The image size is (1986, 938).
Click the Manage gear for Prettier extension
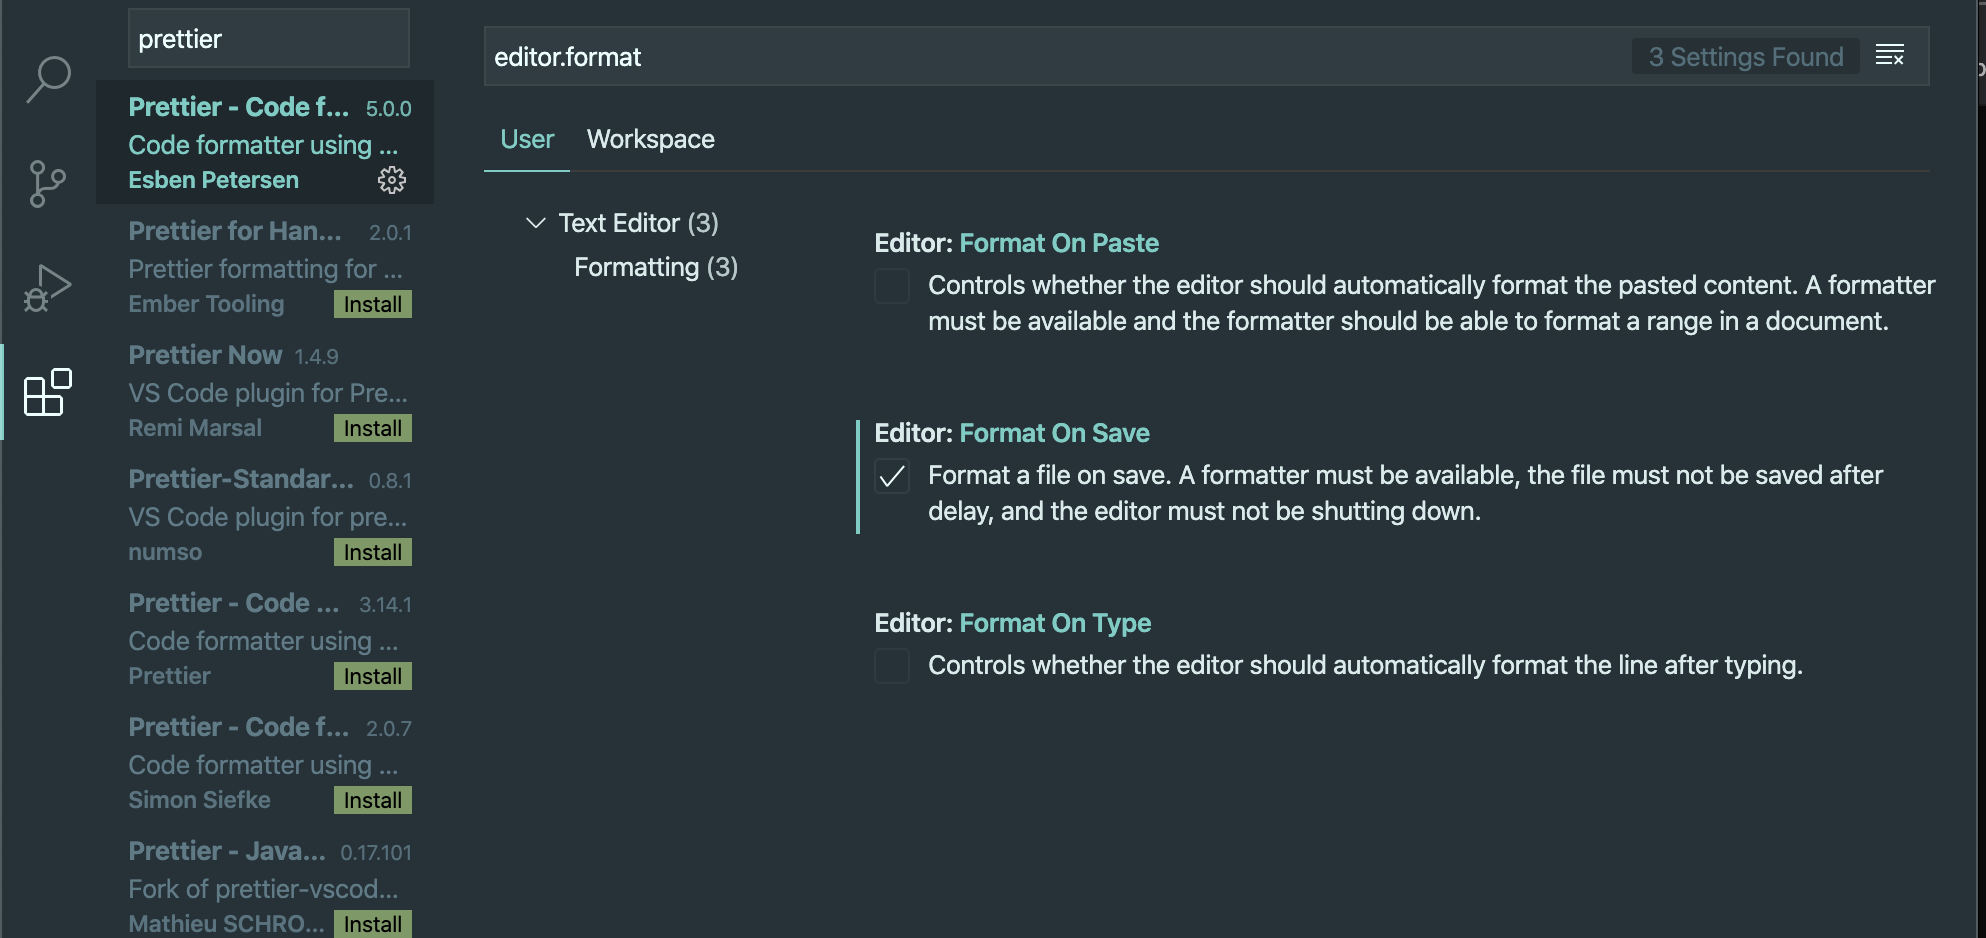click(391, 180)
